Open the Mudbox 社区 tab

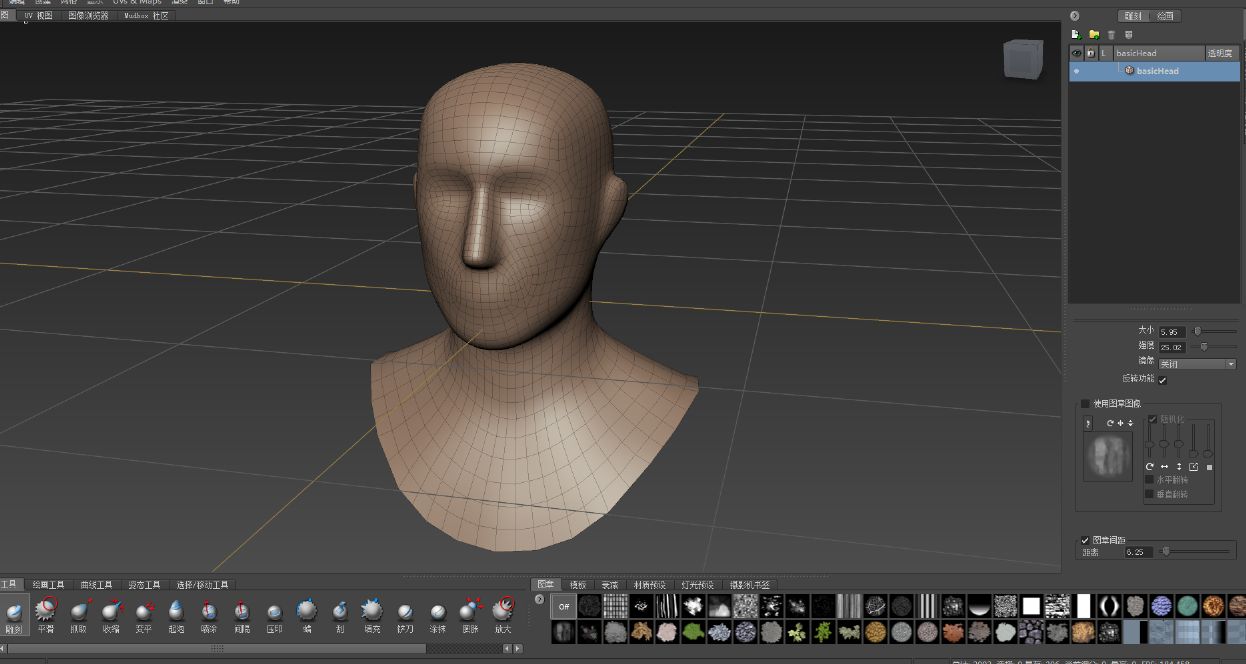[146, 16]
